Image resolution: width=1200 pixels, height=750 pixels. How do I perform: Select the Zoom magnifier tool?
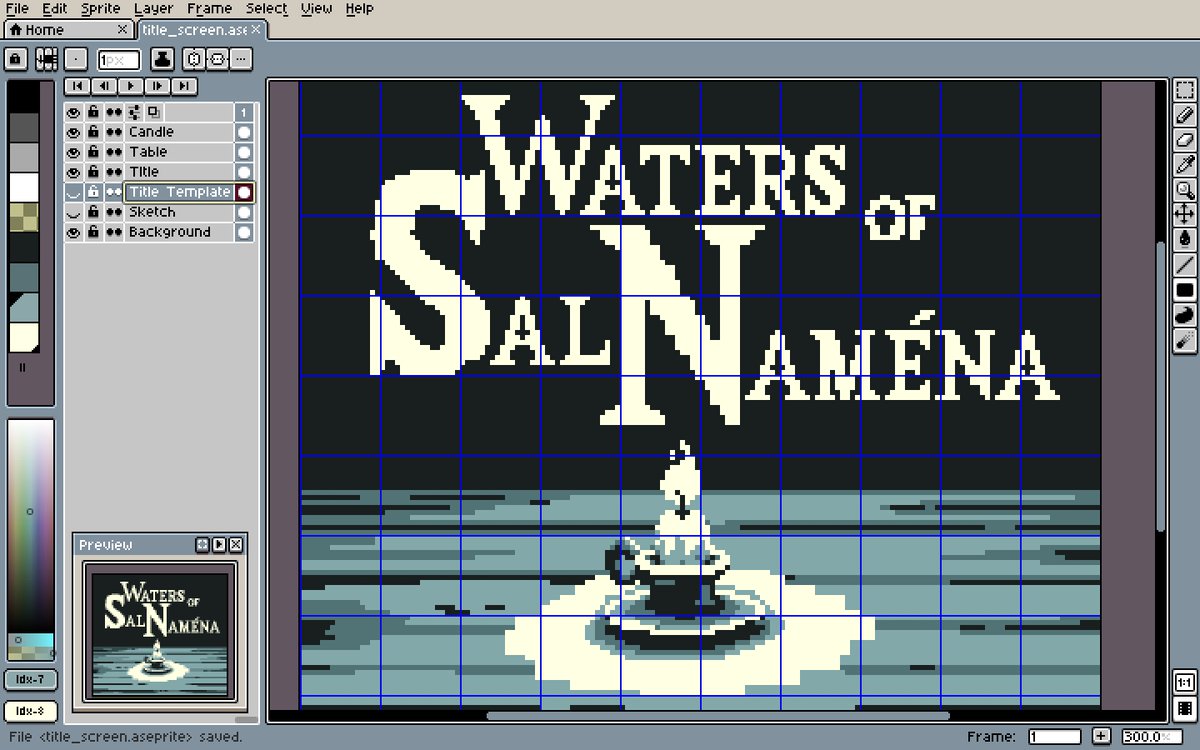pos(1185,189)
